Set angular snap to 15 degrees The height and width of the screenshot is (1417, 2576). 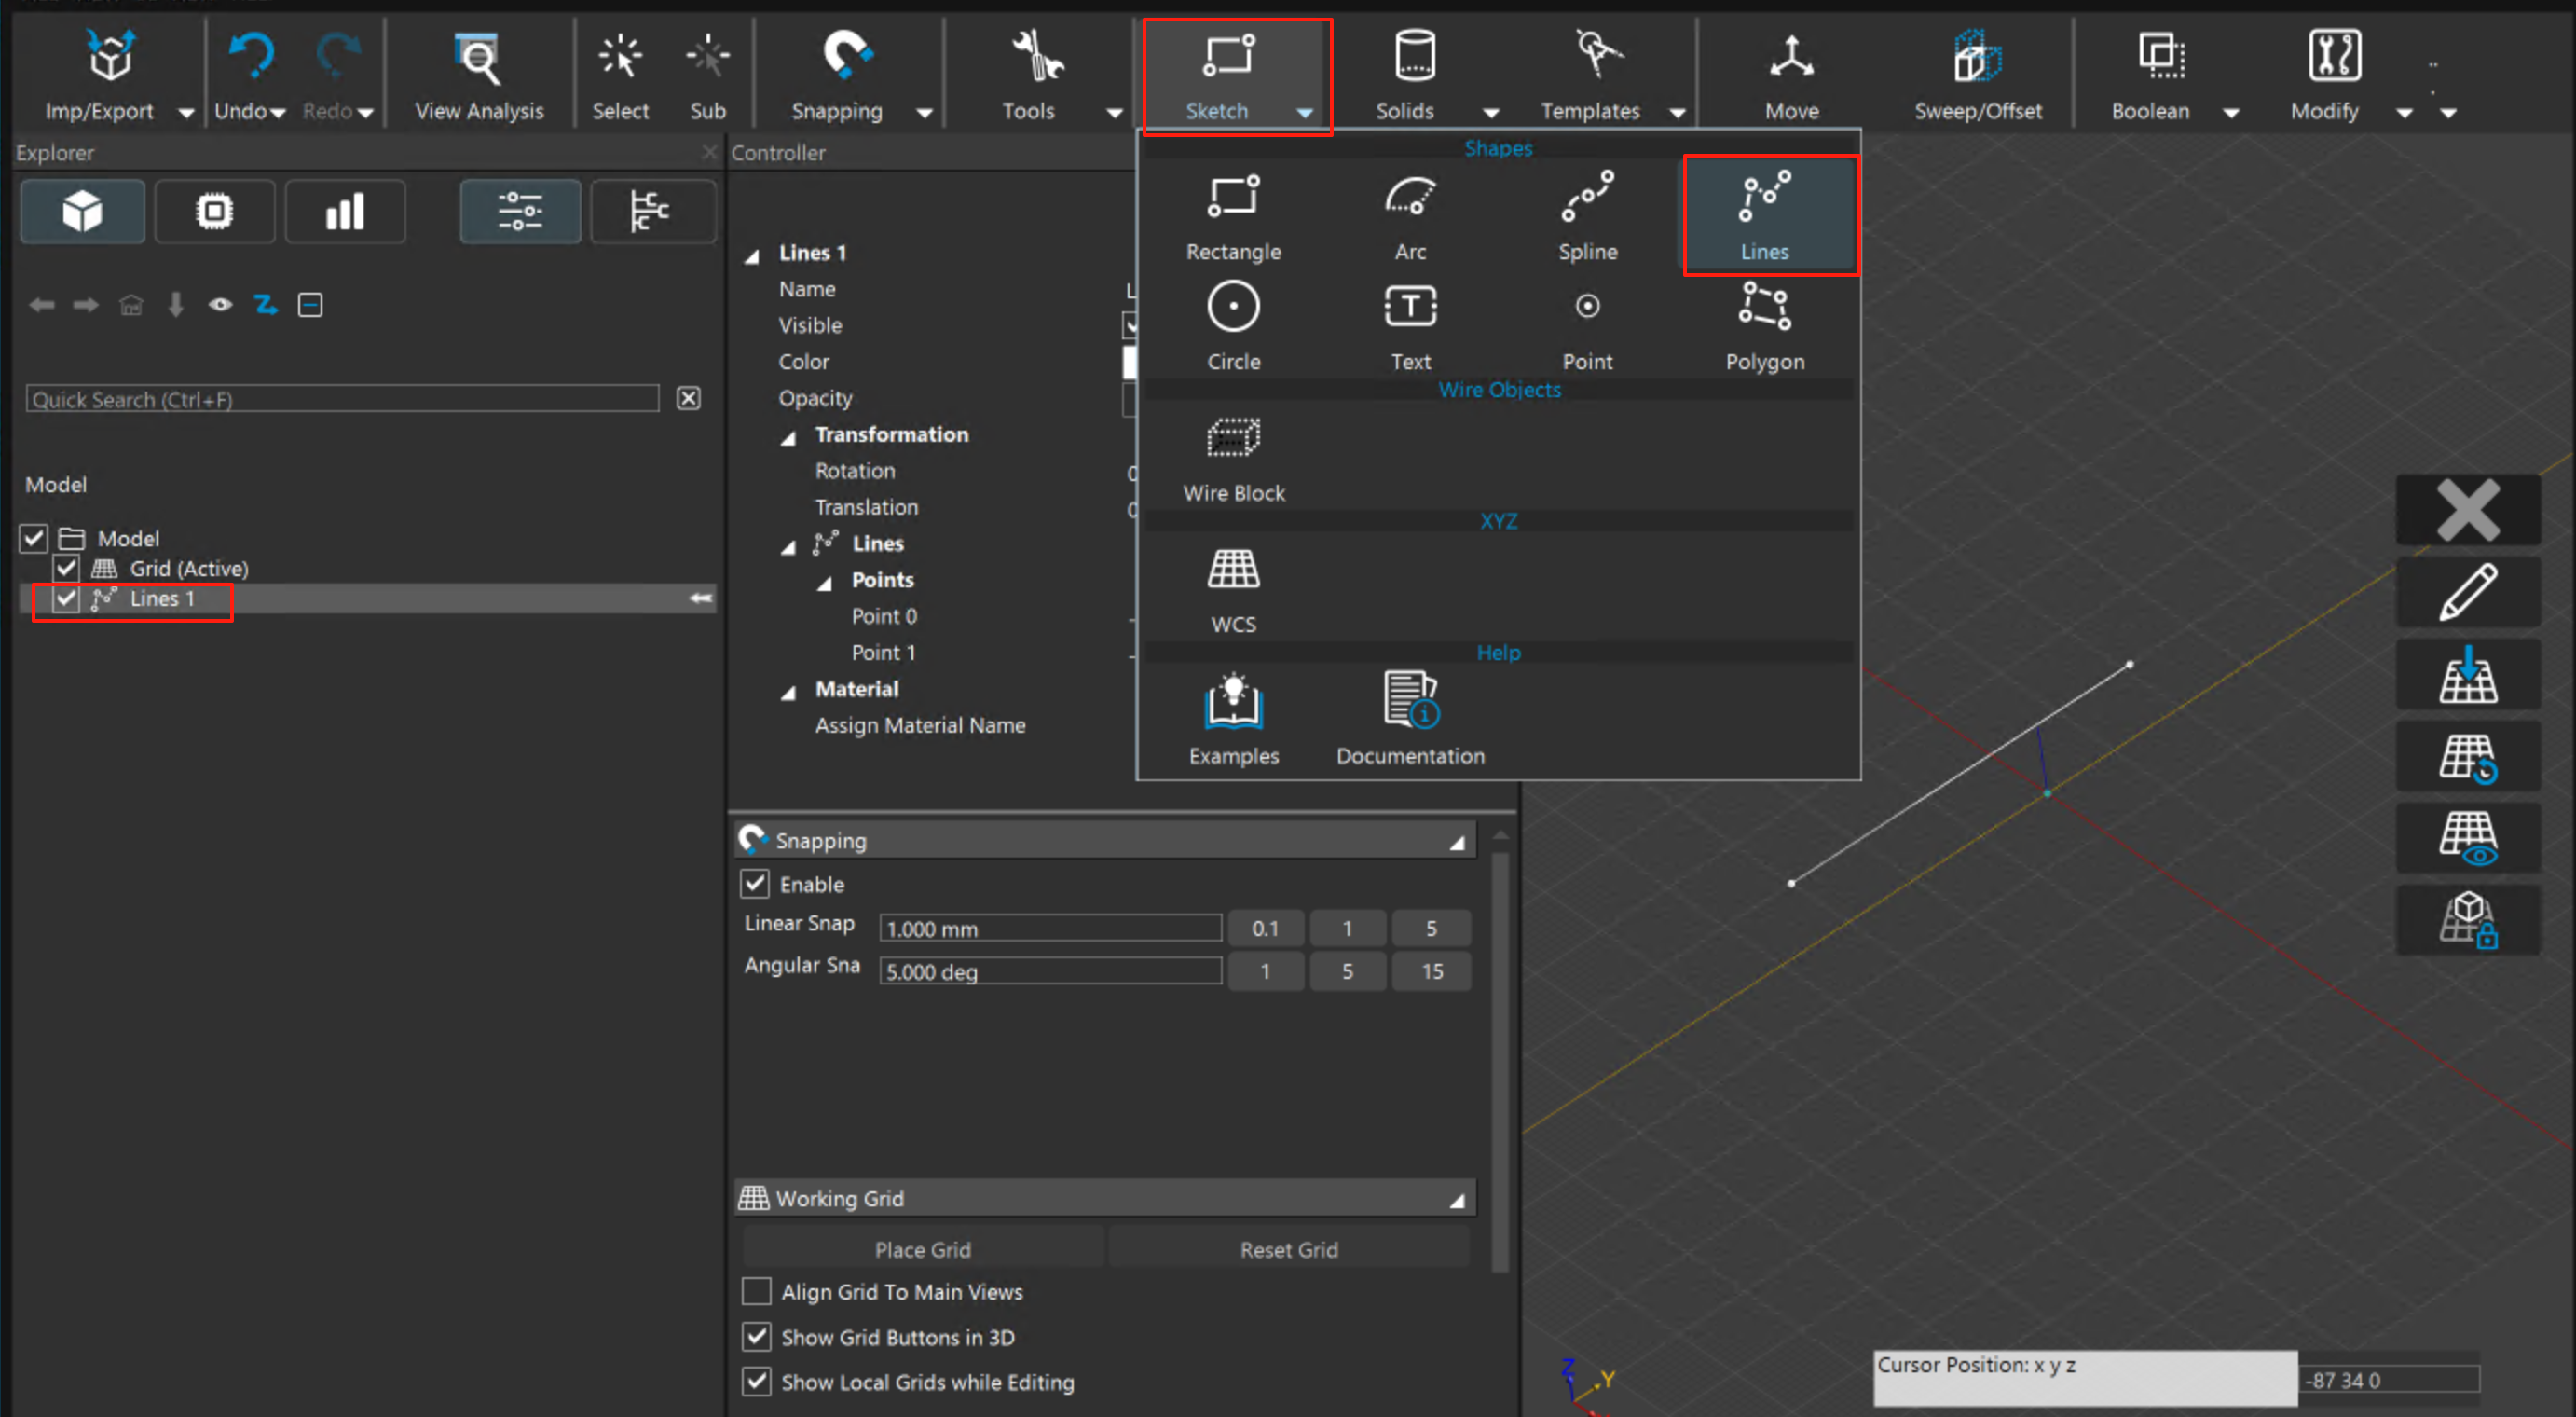[x=1431, y=971]
